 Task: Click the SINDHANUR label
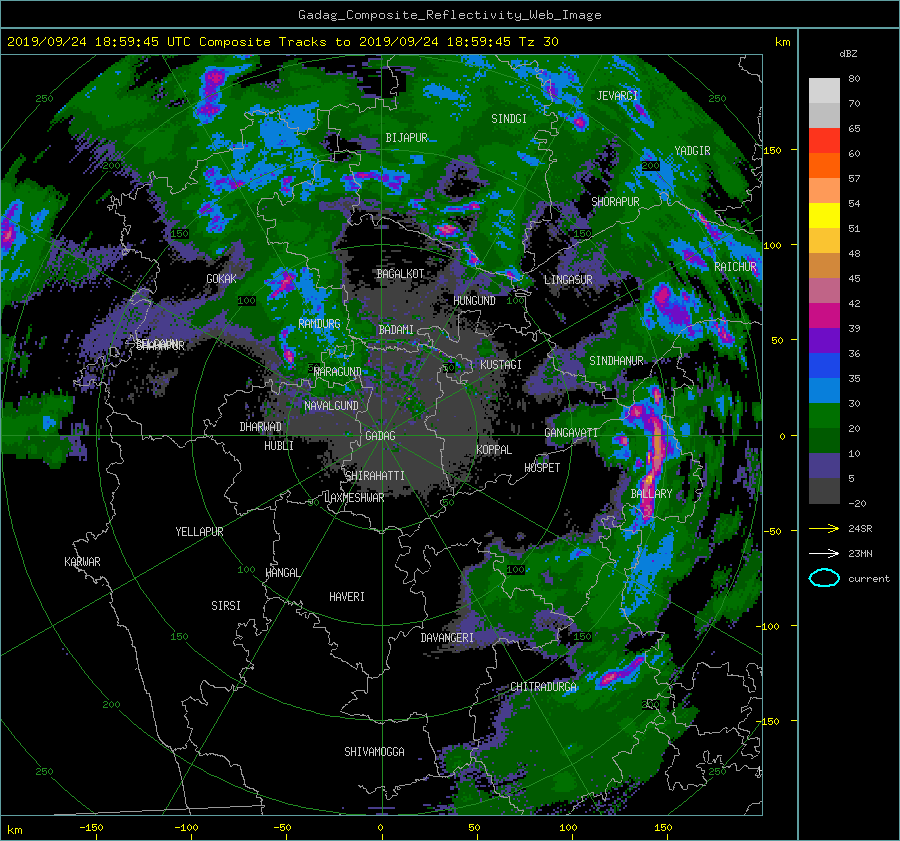point(616,361)
